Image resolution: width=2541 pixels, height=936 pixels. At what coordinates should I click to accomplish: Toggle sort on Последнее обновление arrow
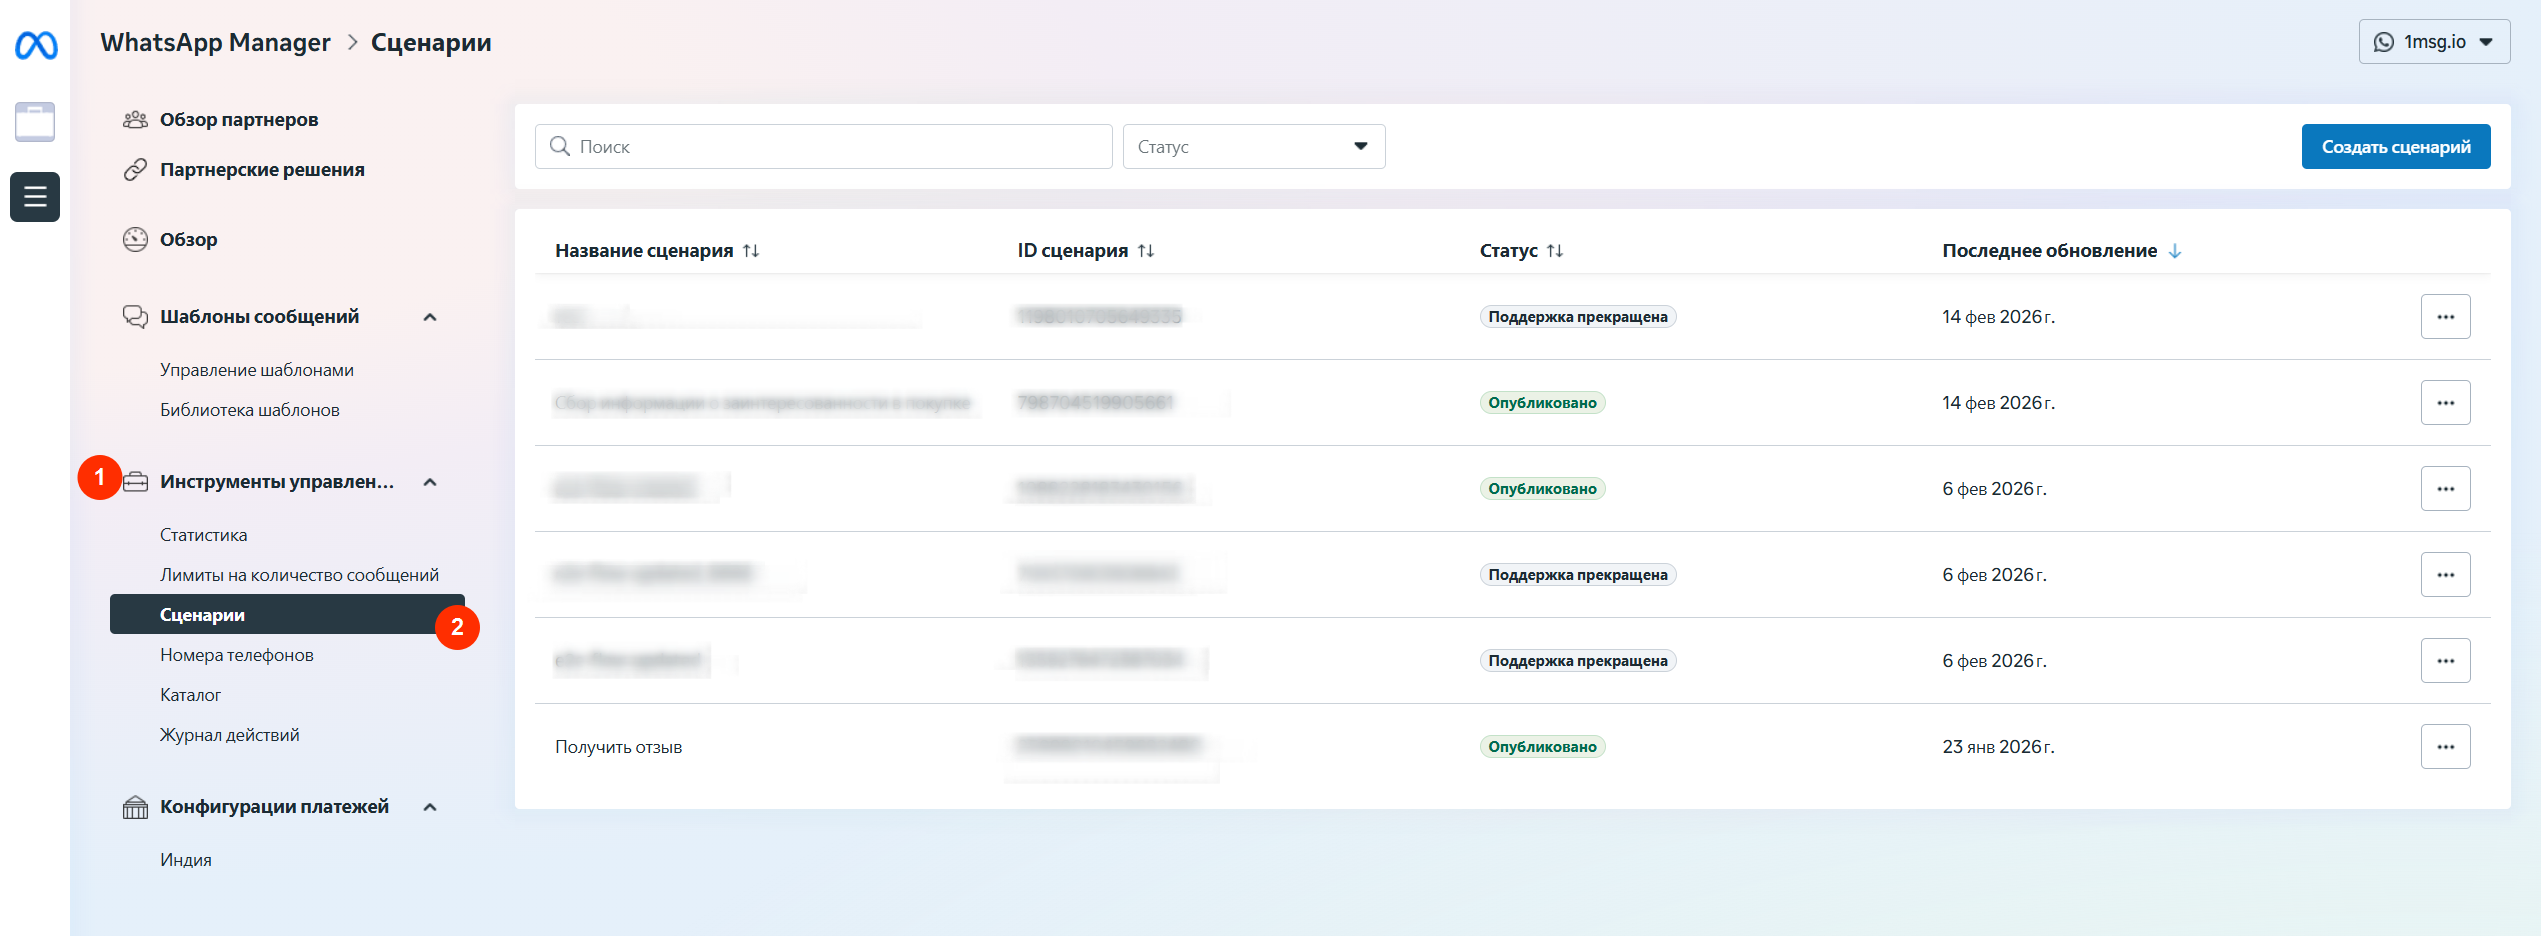pos(2175,251)
